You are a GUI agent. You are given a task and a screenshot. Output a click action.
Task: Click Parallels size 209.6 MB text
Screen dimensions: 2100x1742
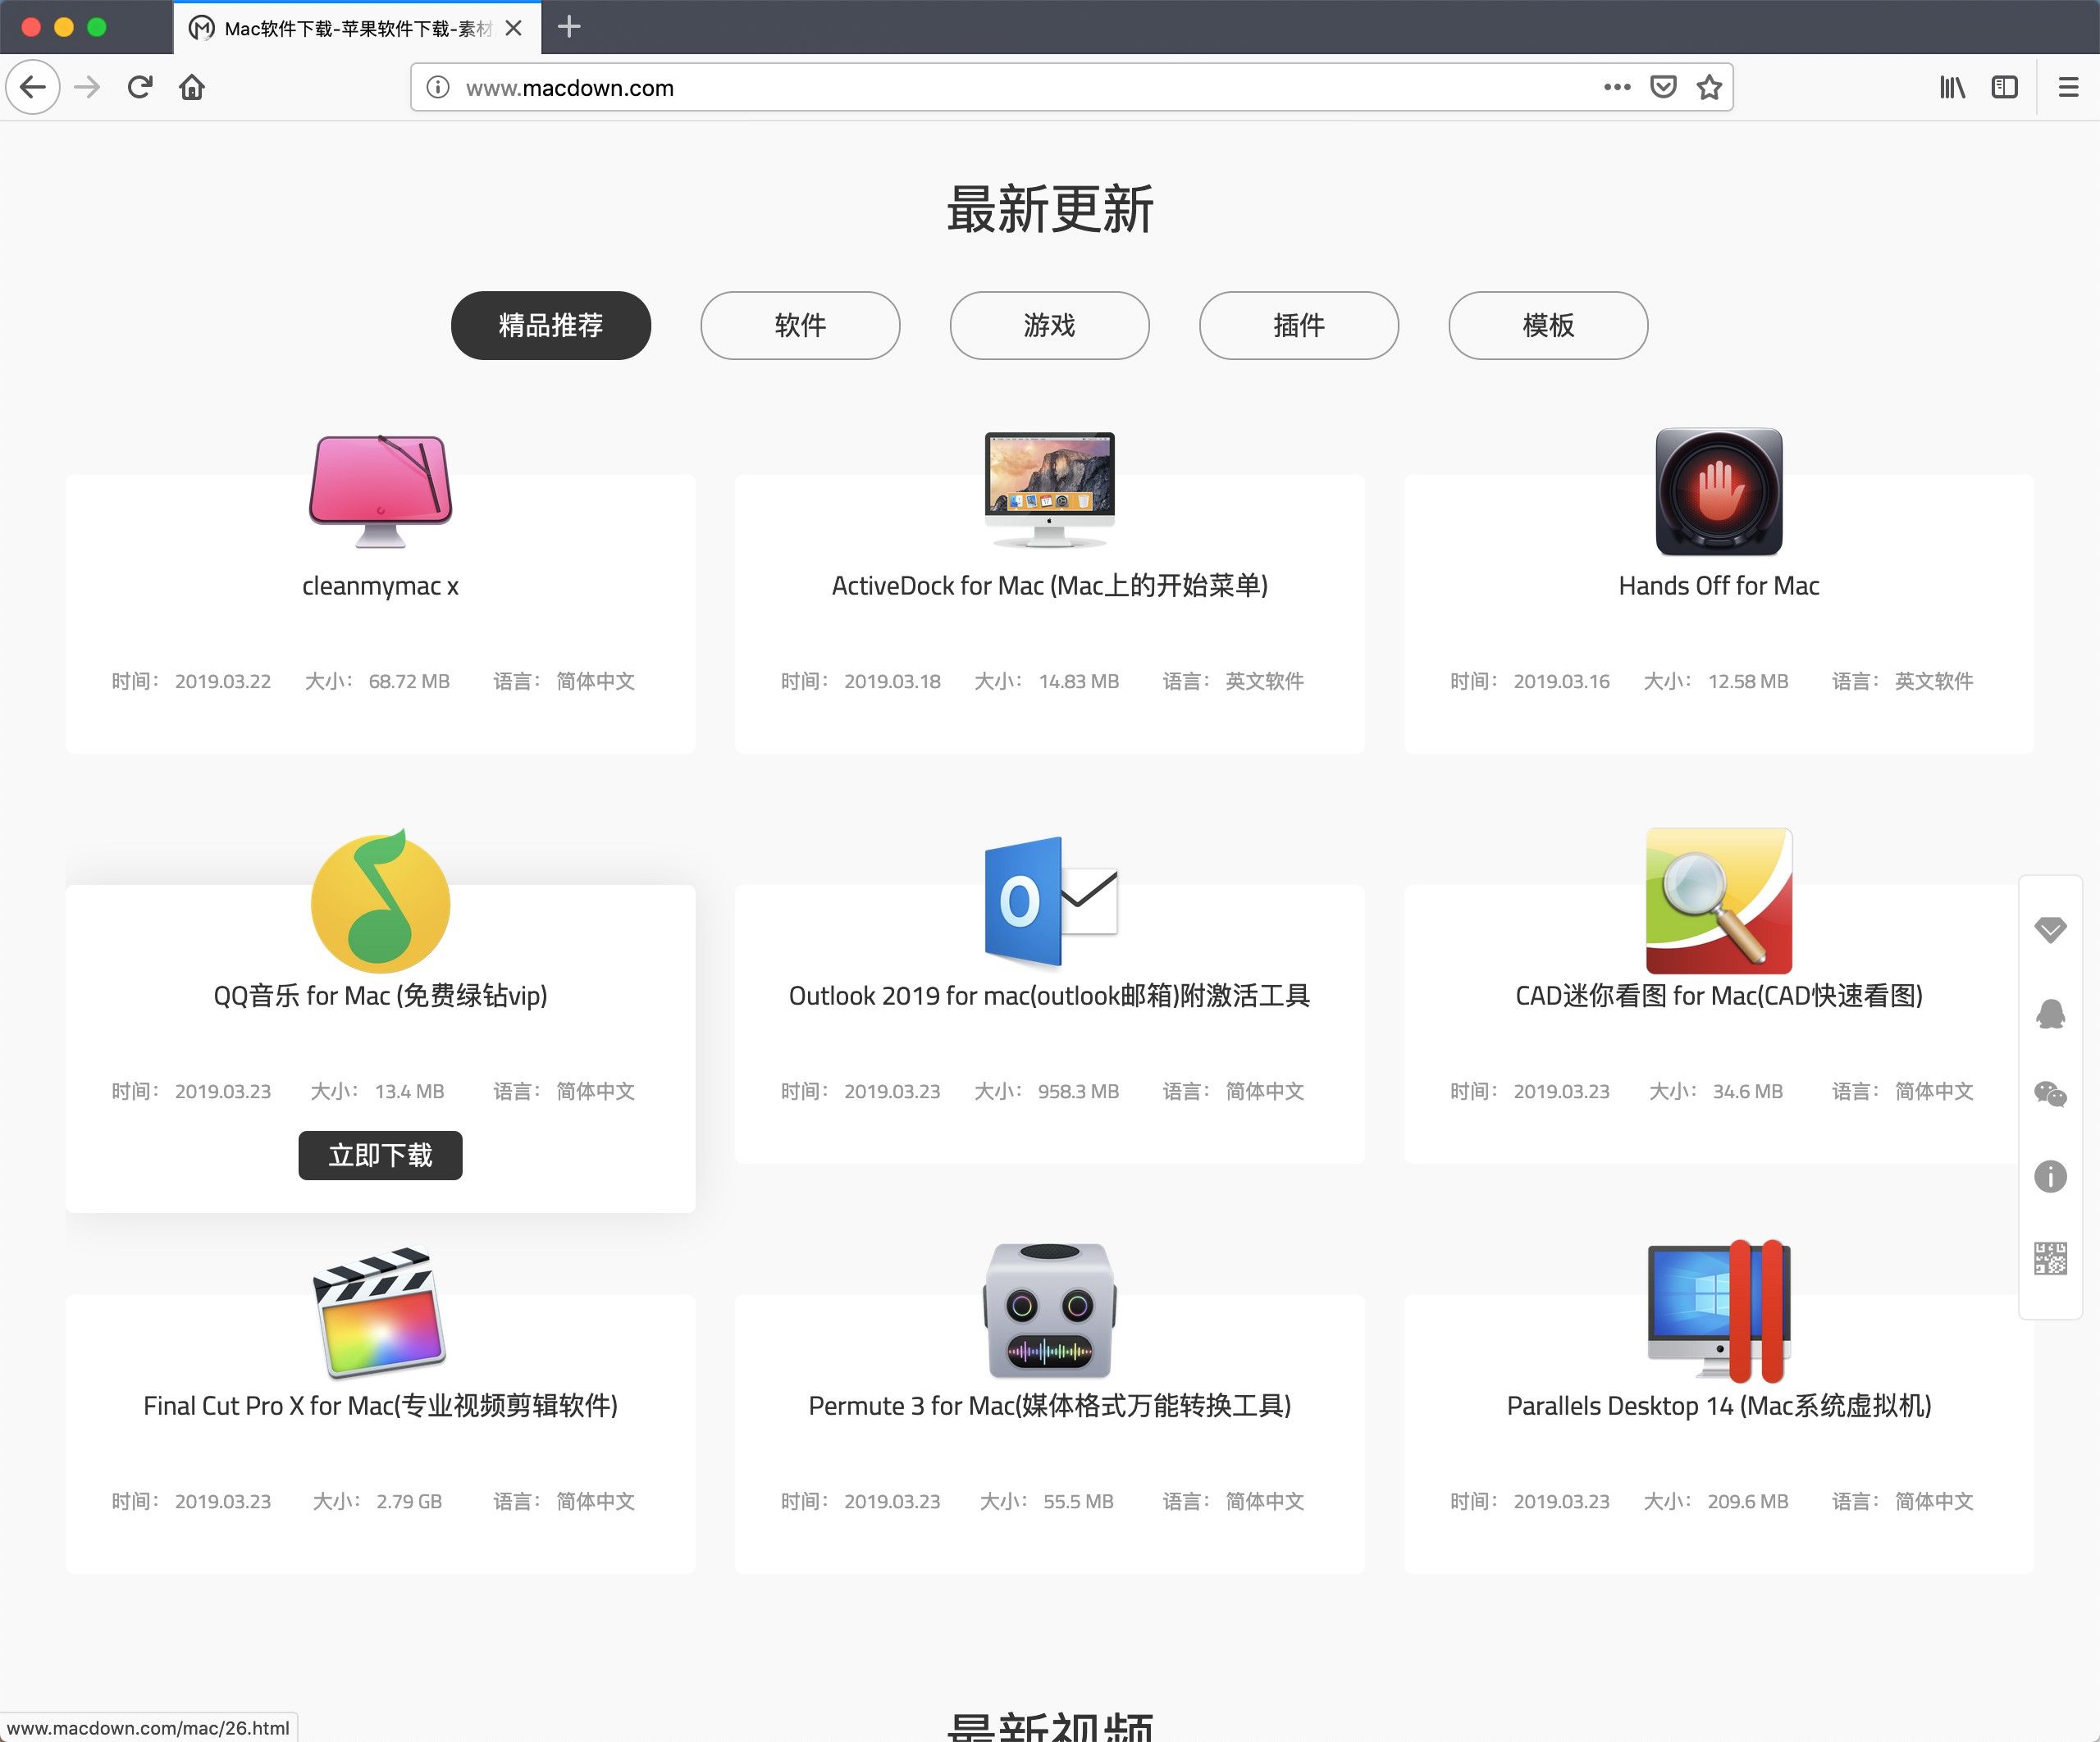1748,1501
